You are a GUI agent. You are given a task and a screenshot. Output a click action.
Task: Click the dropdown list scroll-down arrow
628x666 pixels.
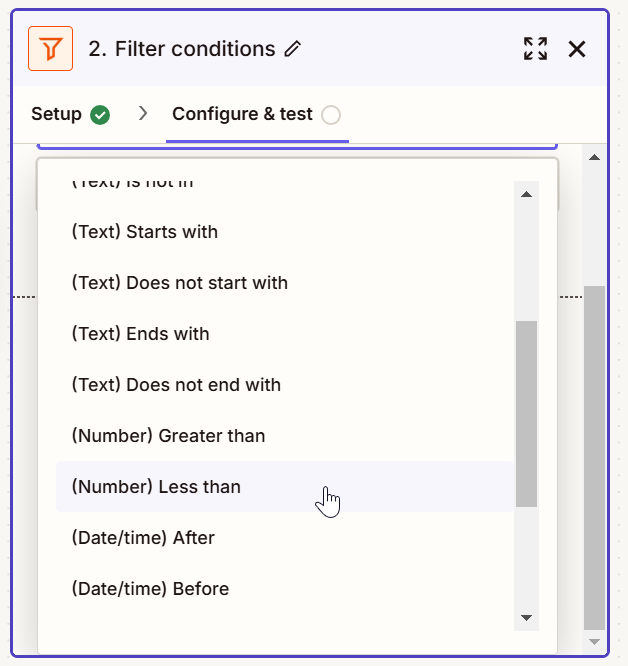pos(526,618)
